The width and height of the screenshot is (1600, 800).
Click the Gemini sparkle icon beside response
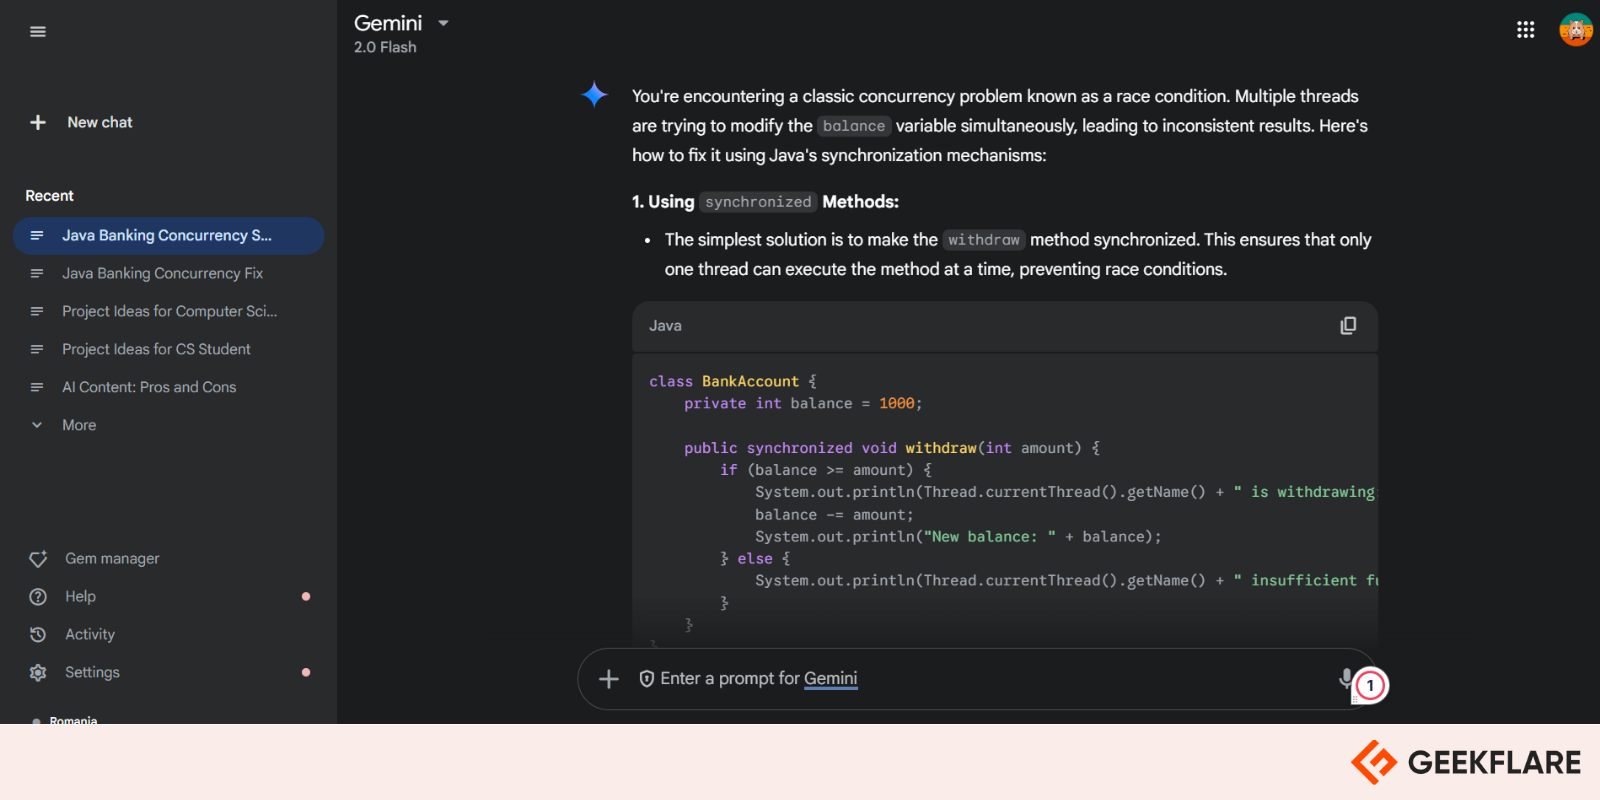(x=594, y=95)
